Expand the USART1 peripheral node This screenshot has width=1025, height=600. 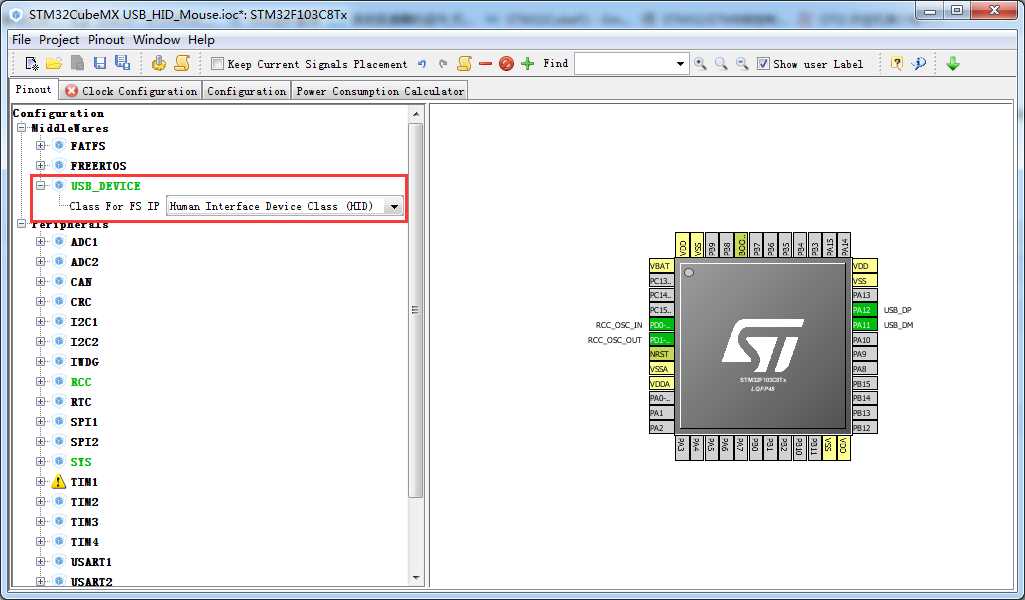click(41, 561)
